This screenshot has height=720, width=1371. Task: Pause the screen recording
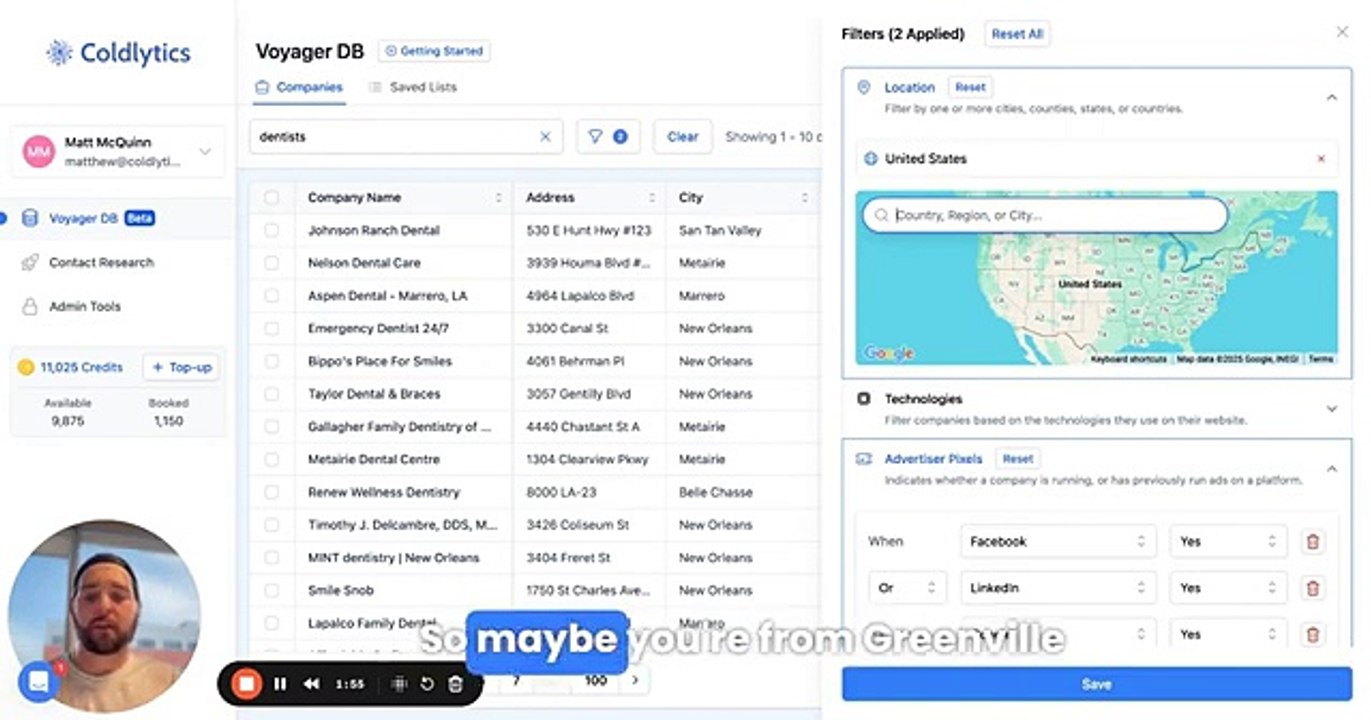(280, 684)
